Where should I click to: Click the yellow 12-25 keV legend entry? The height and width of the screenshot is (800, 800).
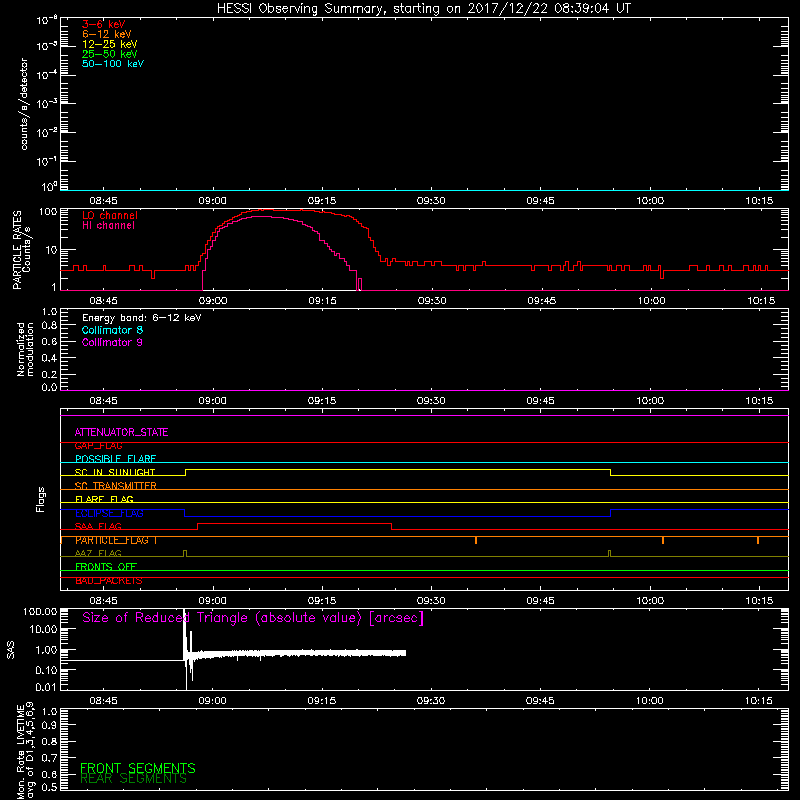tap(110, 44)
